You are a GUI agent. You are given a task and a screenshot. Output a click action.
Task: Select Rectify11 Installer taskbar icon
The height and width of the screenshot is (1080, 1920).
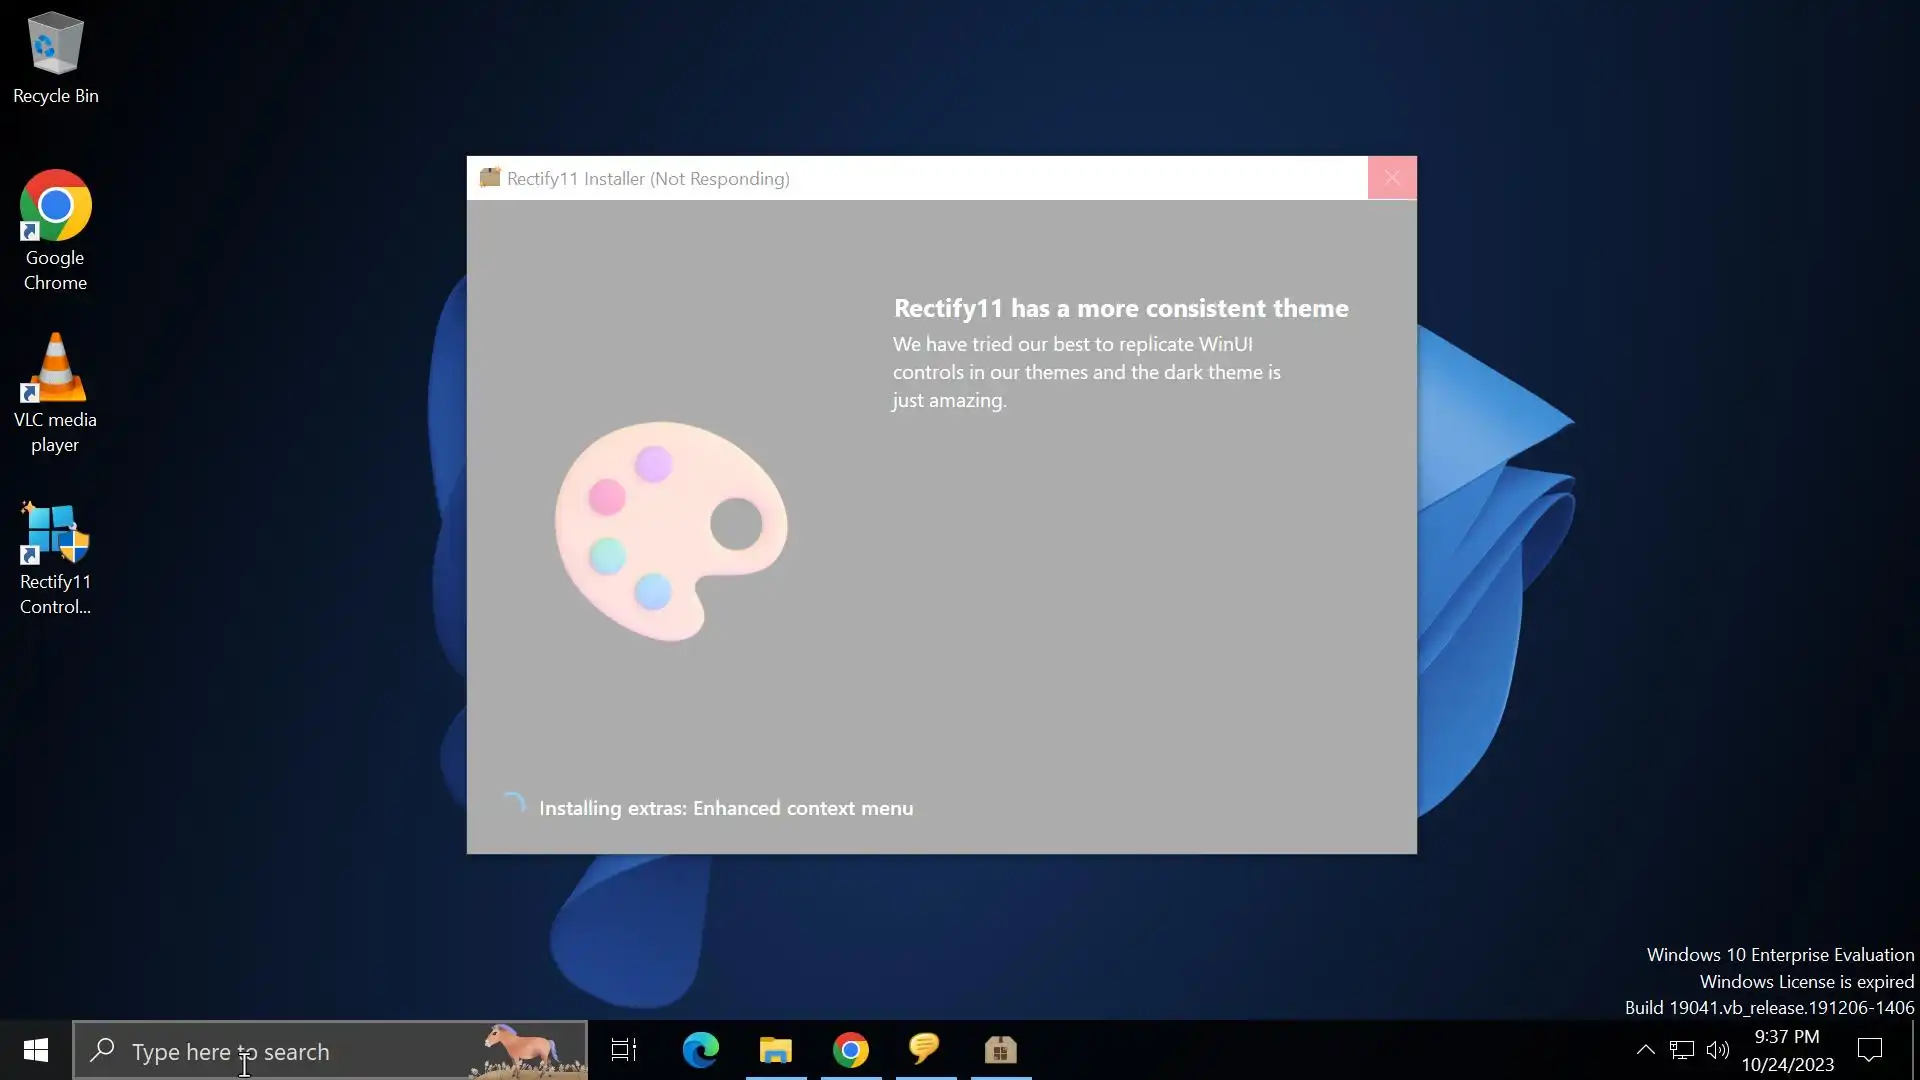tap(1000, 1050)
